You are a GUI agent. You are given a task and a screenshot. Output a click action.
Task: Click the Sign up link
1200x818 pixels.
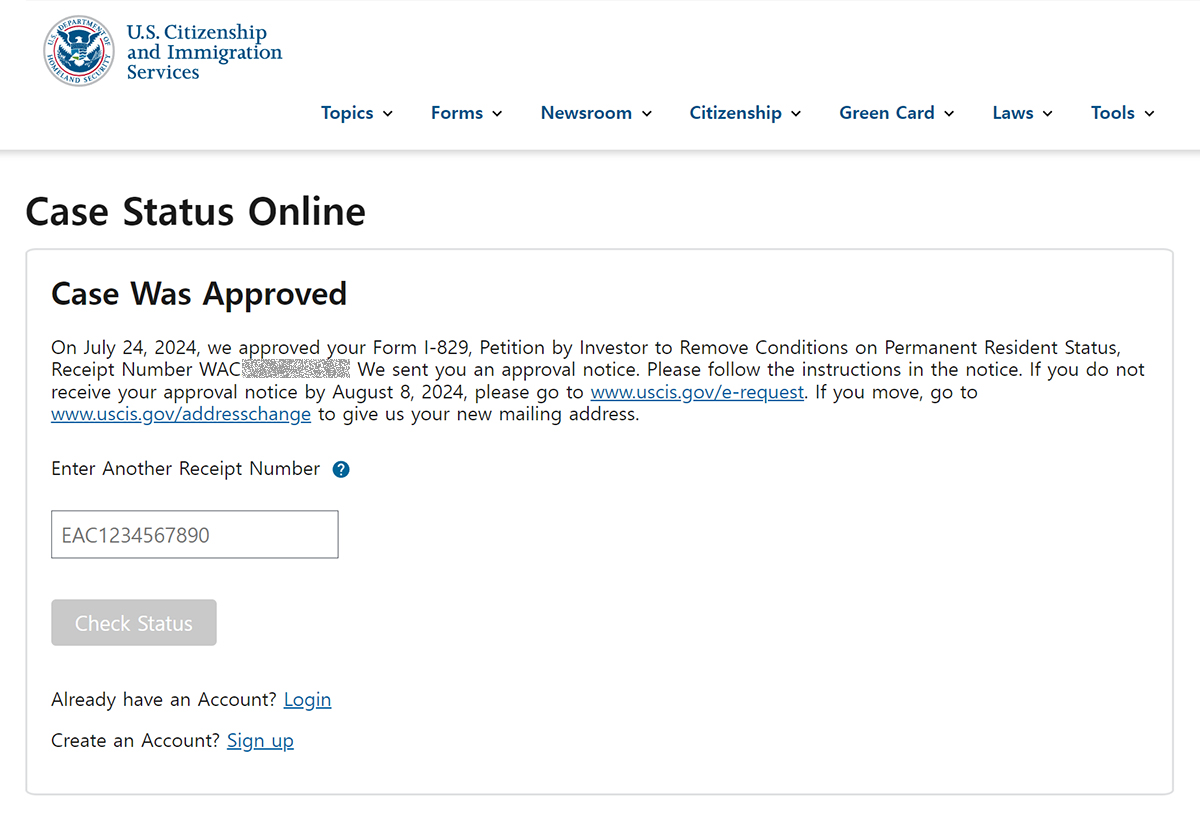click(260, 741)
